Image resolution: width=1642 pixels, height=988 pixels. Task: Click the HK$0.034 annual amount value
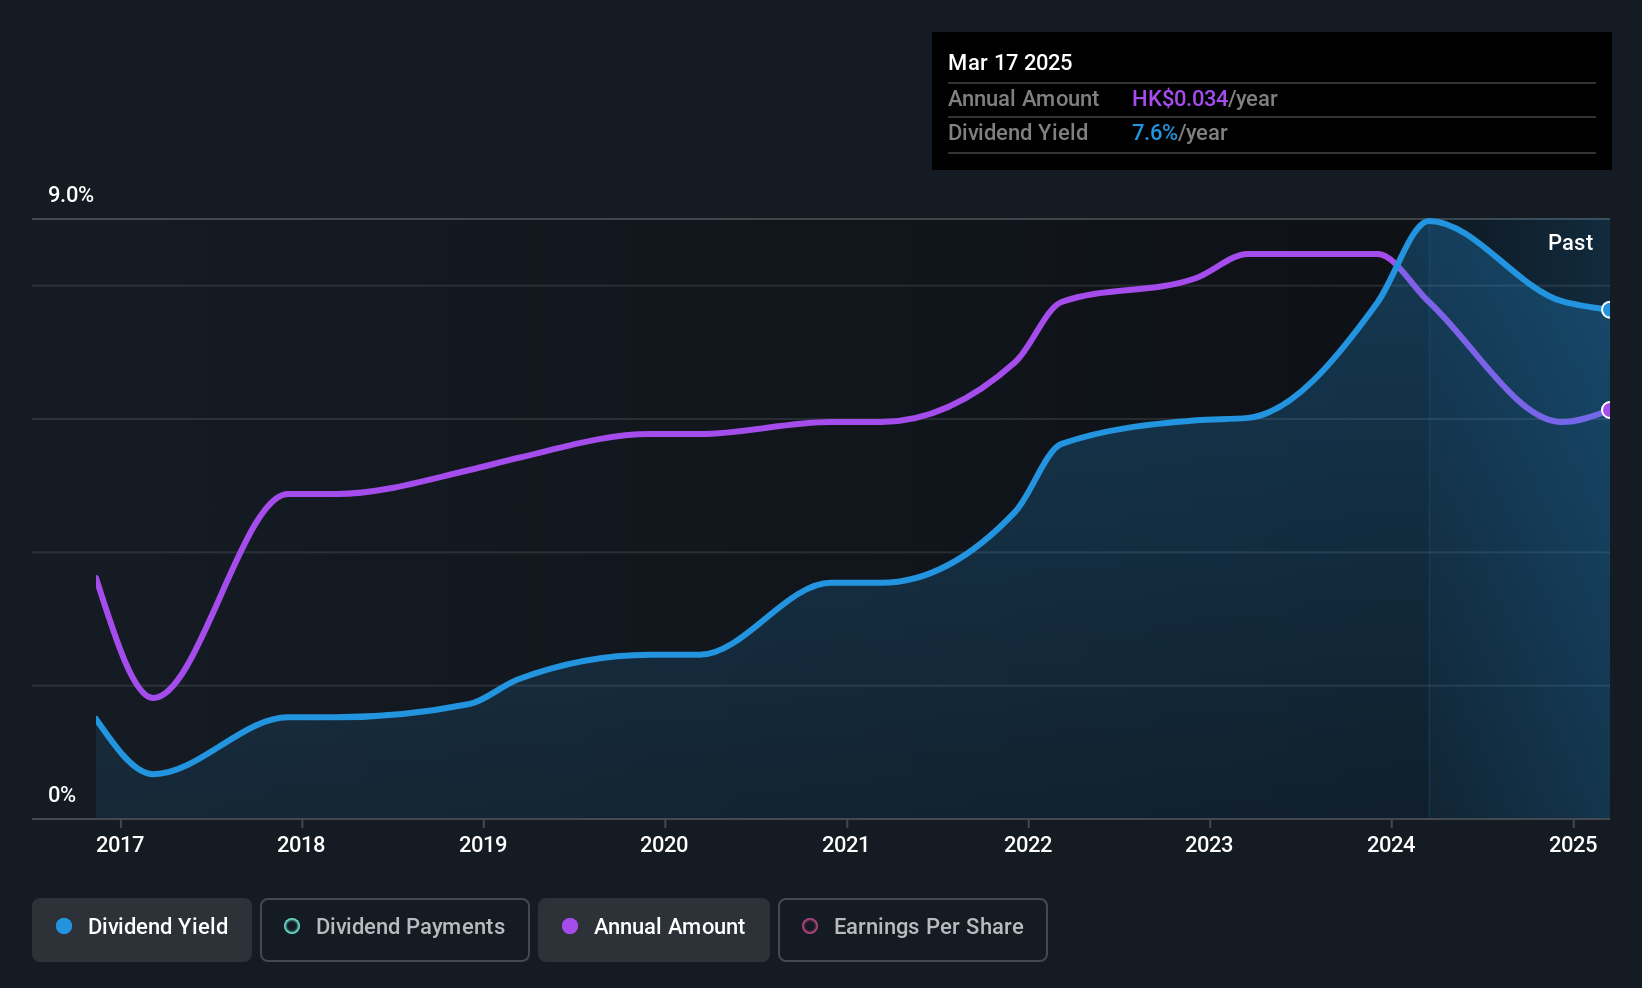1179,99
